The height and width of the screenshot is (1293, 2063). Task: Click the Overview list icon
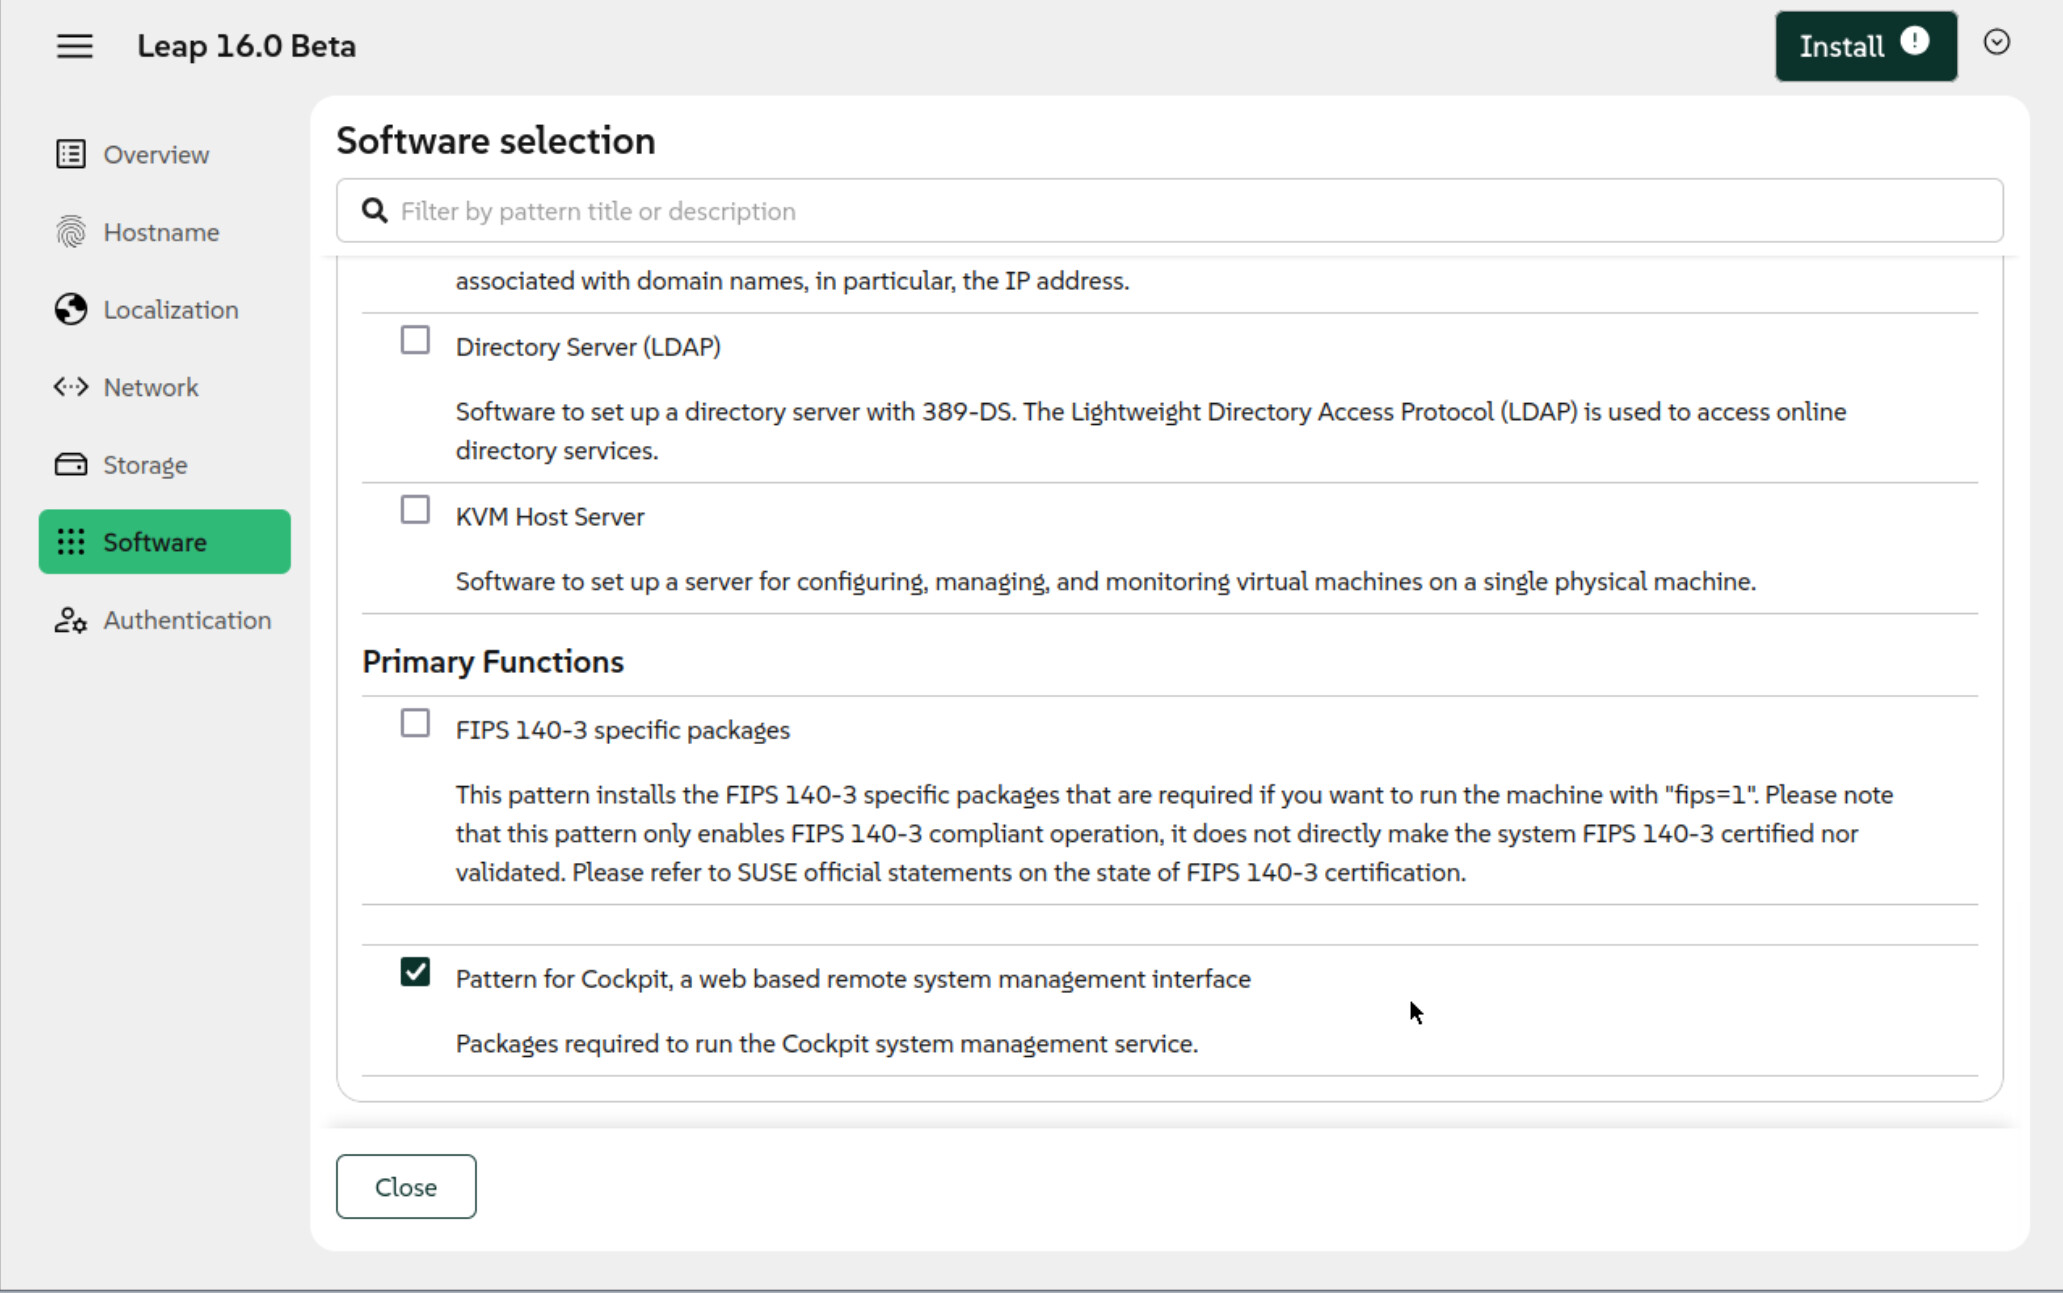point(70,154)
